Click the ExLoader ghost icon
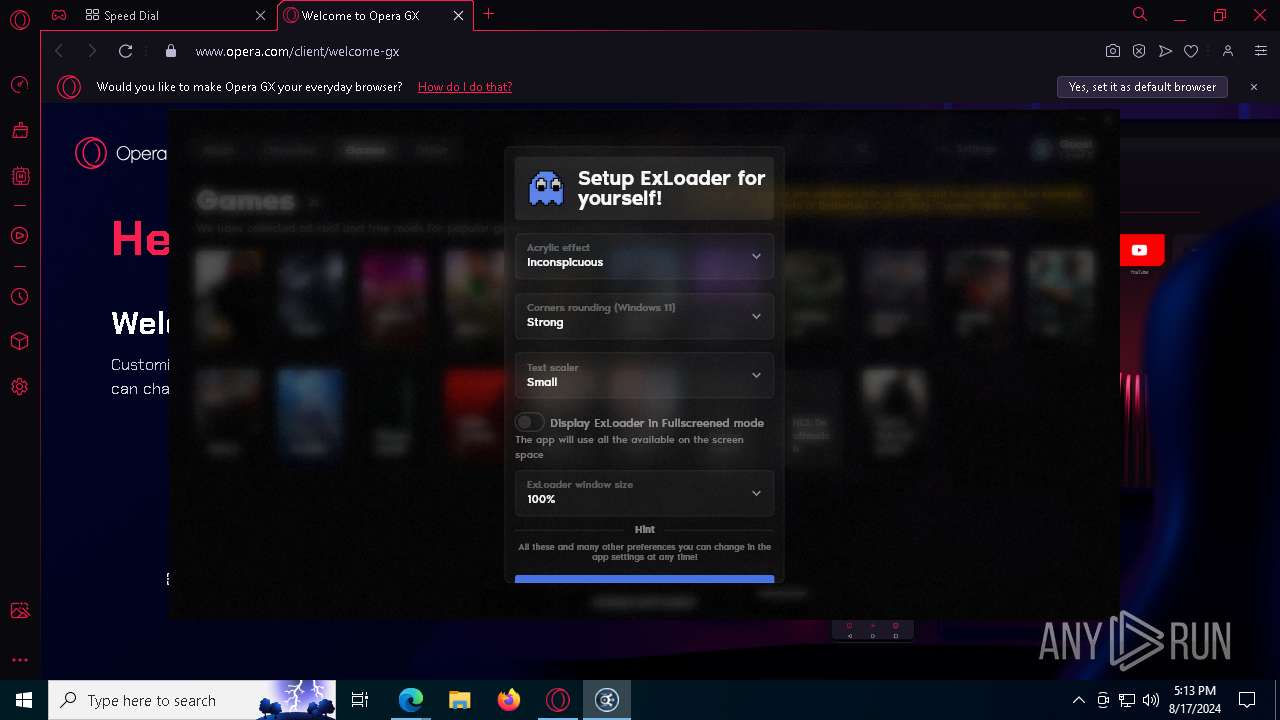The image size is (1280, 720). click(x=546, y=188)
